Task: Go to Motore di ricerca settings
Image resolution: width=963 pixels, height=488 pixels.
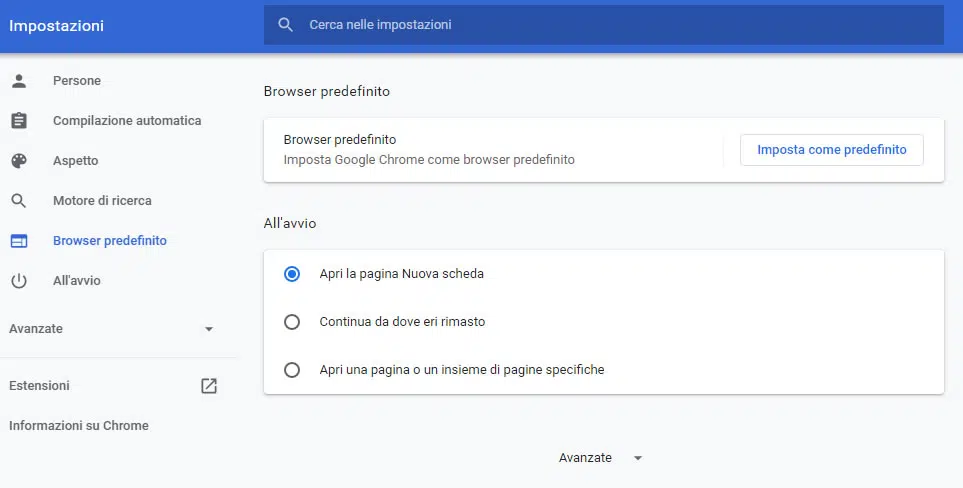Action: point(102,201)
